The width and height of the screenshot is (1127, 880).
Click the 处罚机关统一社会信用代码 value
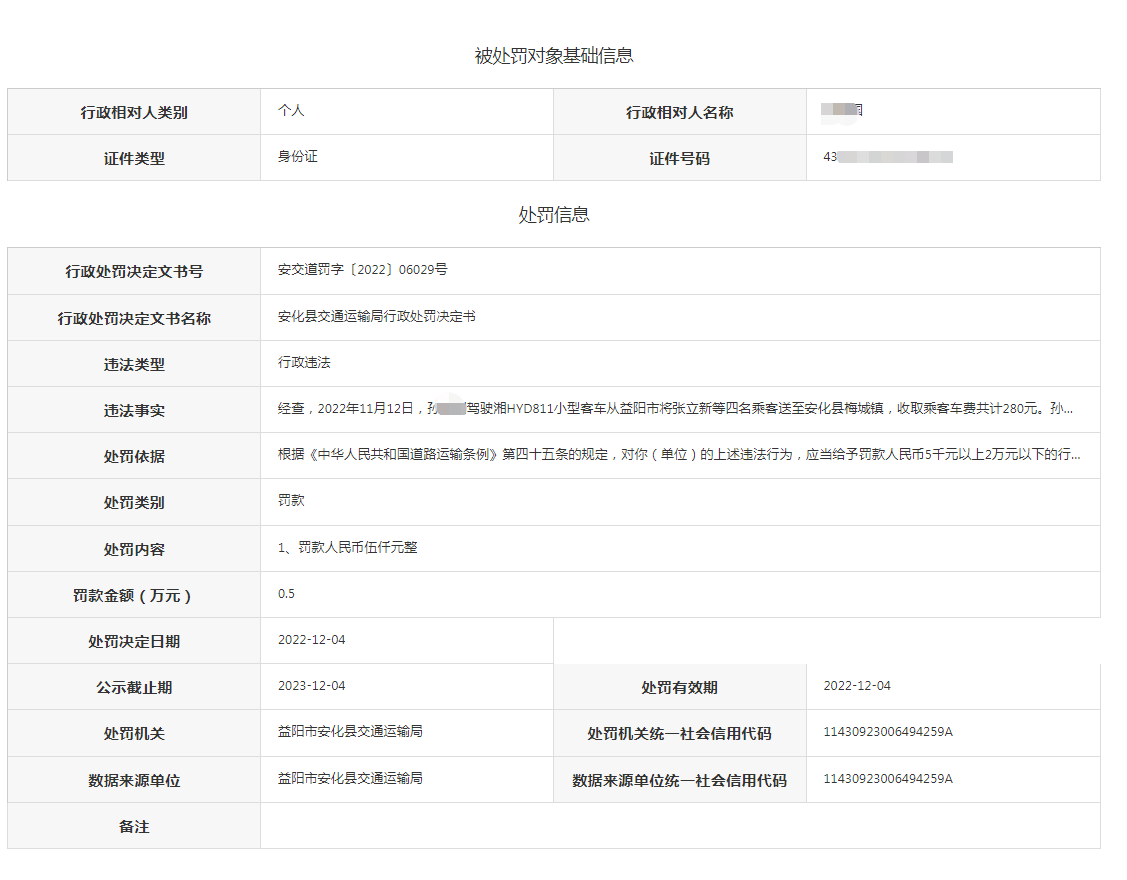point(888,731)
